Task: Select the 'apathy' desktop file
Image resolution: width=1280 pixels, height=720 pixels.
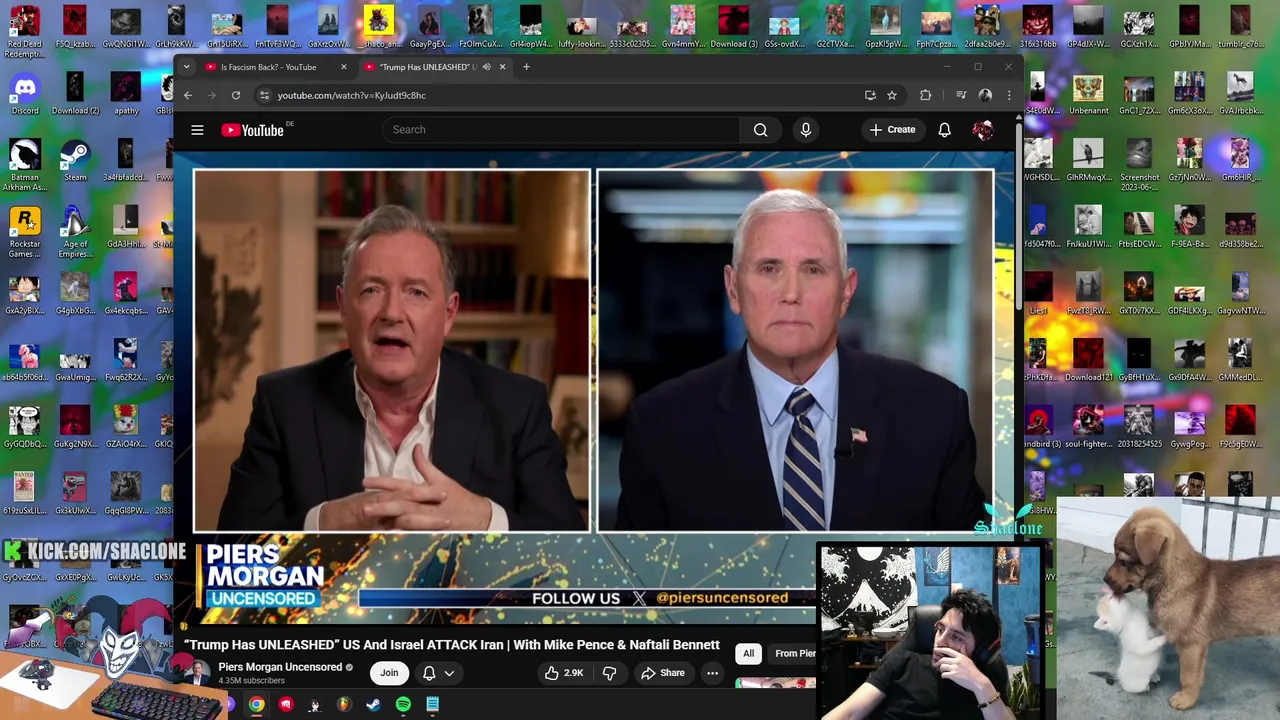Action: 125,94
